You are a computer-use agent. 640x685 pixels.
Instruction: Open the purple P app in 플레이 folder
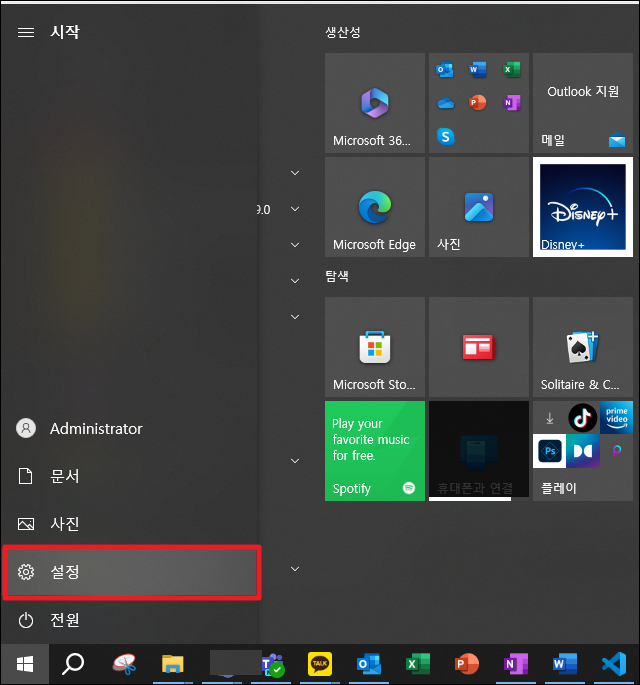616,450
